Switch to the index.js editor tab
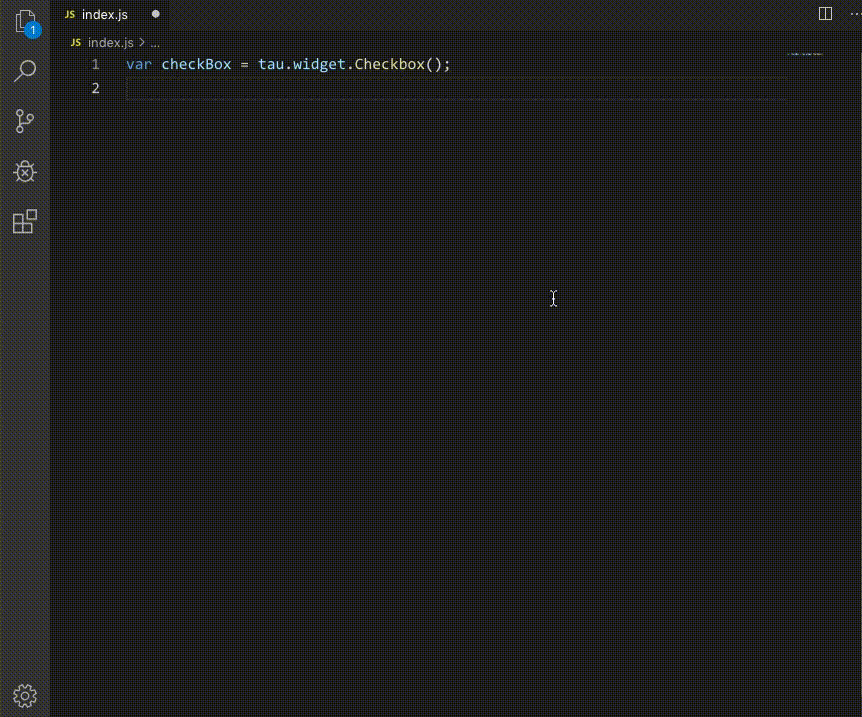Screen dimensions: 862x717 click(104, 14)
